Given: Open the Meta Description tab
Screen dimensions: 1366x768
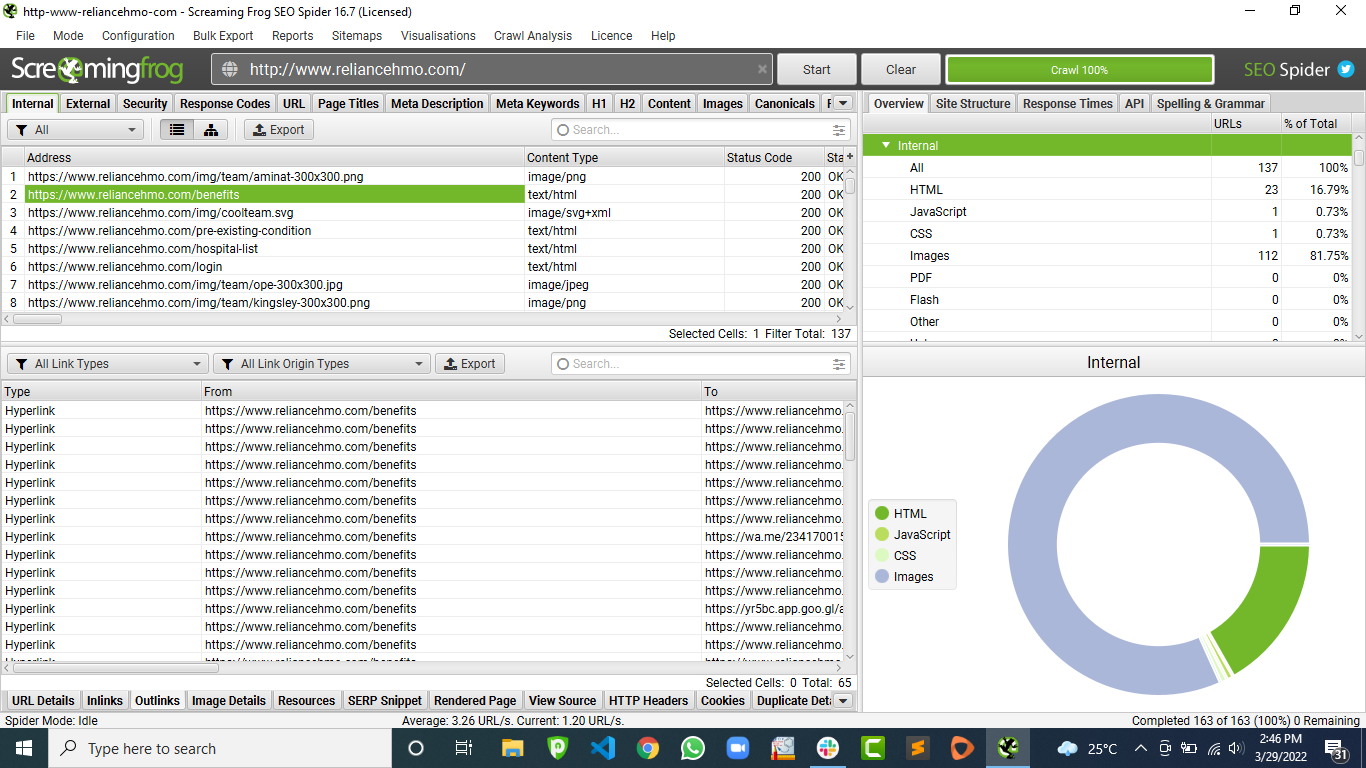Looking at the screenshot, I should click(437, 103).
